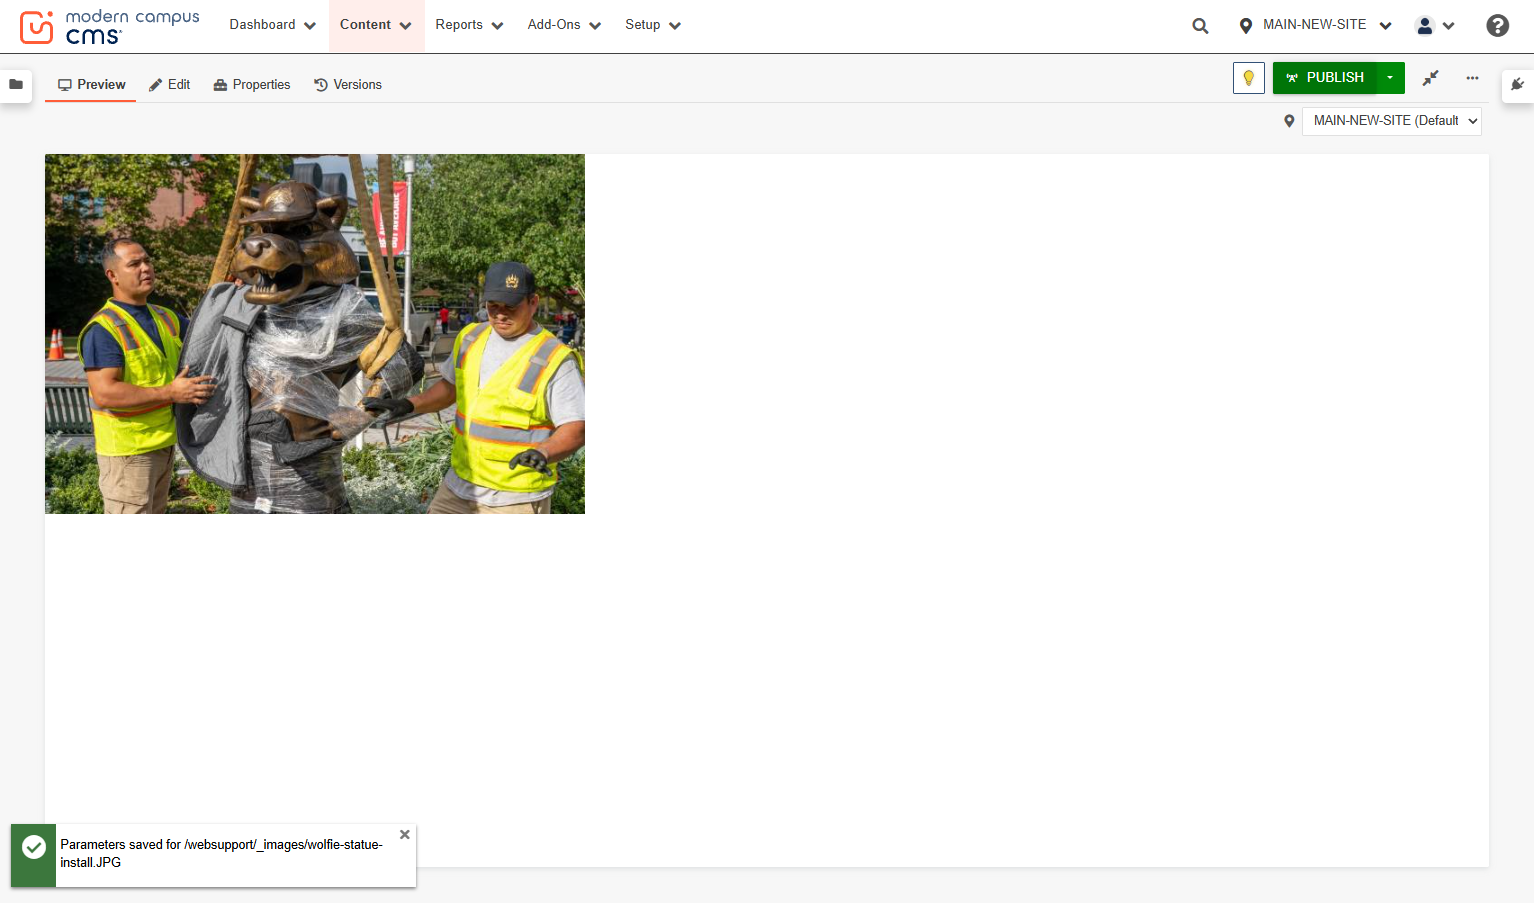The height and width of the screenshot is (903, 1534).
Task: Click the green success checkmark icon
Action: 34,847
